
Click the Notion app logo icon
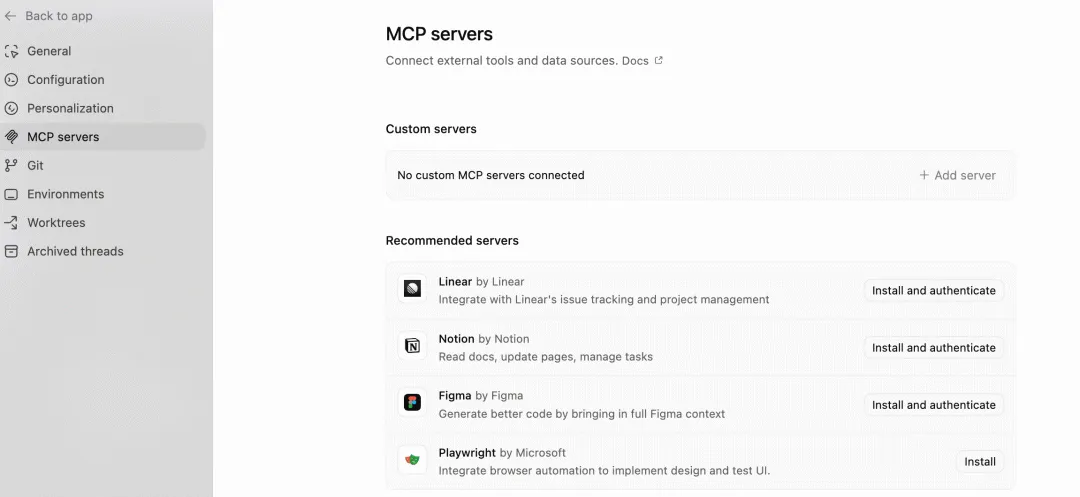point(412,346)
